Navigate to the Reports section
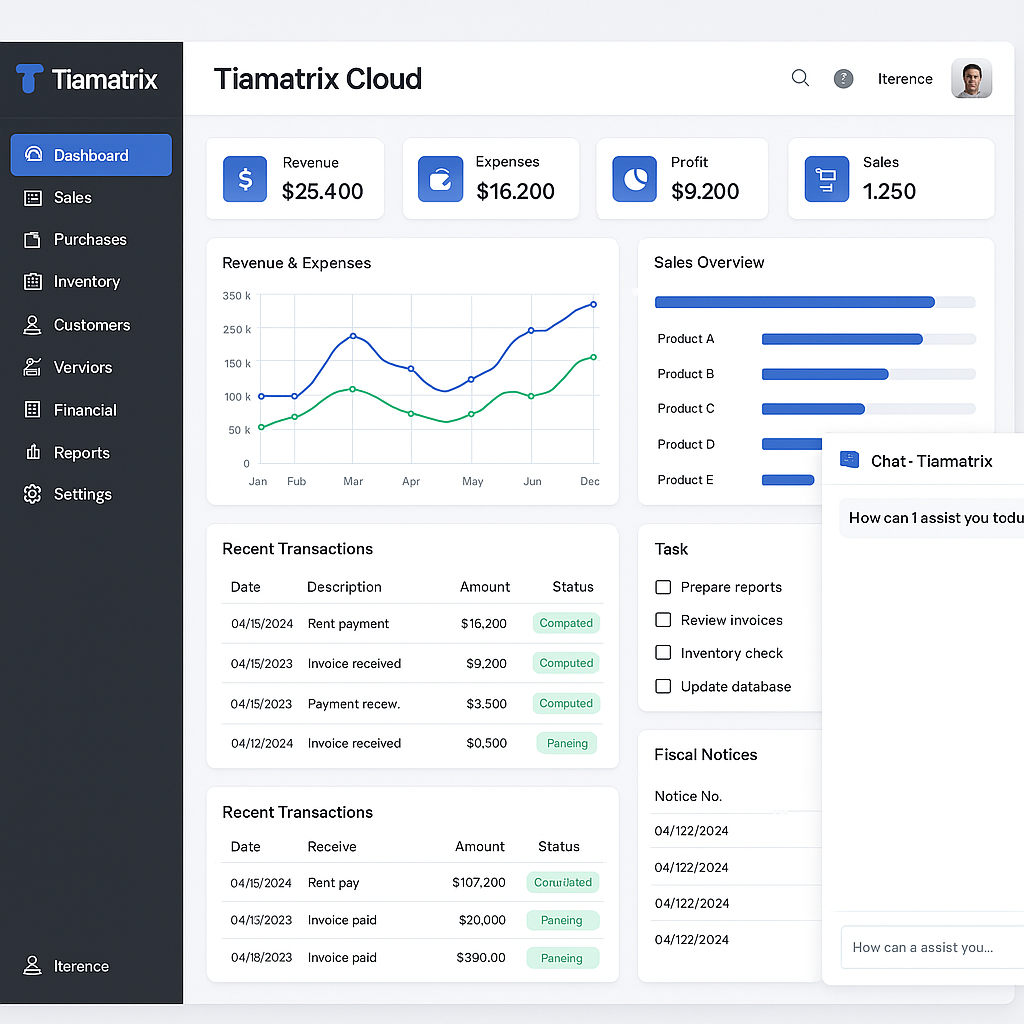The width and height of the screenshot is (1024, 1024). [81, 453]
